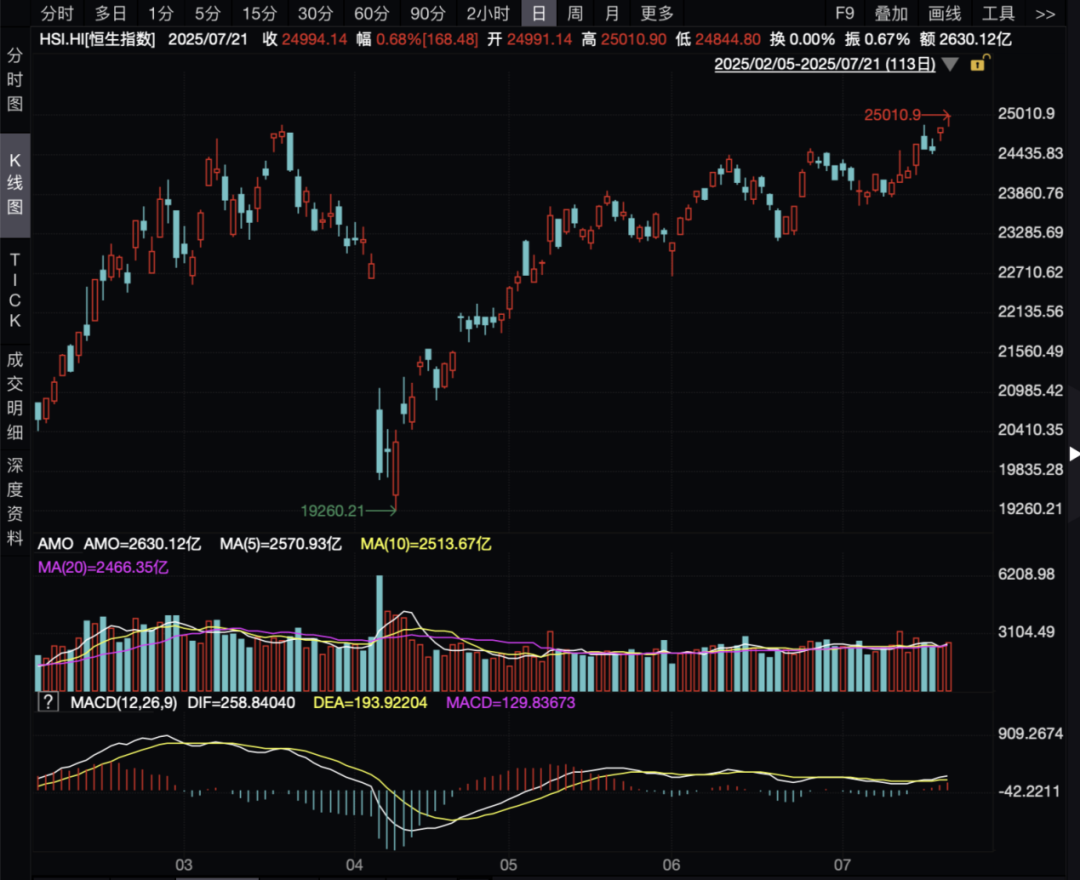
Task: Click the date range 2025/02/05-2025/07/21 link
Action: click(825, 64)
